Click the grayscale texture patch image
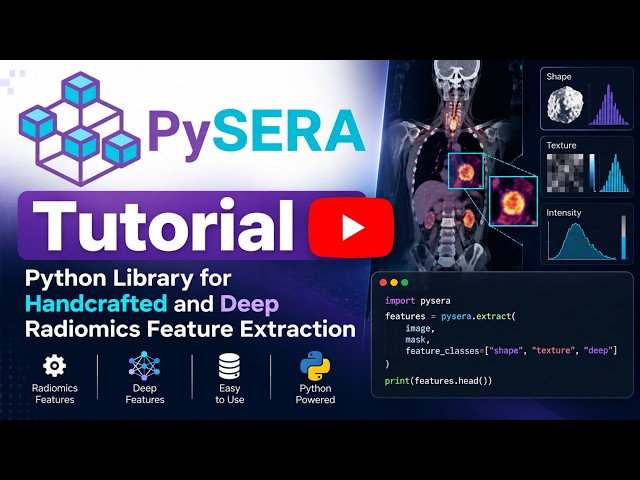The width and height of the screenshot is (640, 480). [x=565, y=173]
